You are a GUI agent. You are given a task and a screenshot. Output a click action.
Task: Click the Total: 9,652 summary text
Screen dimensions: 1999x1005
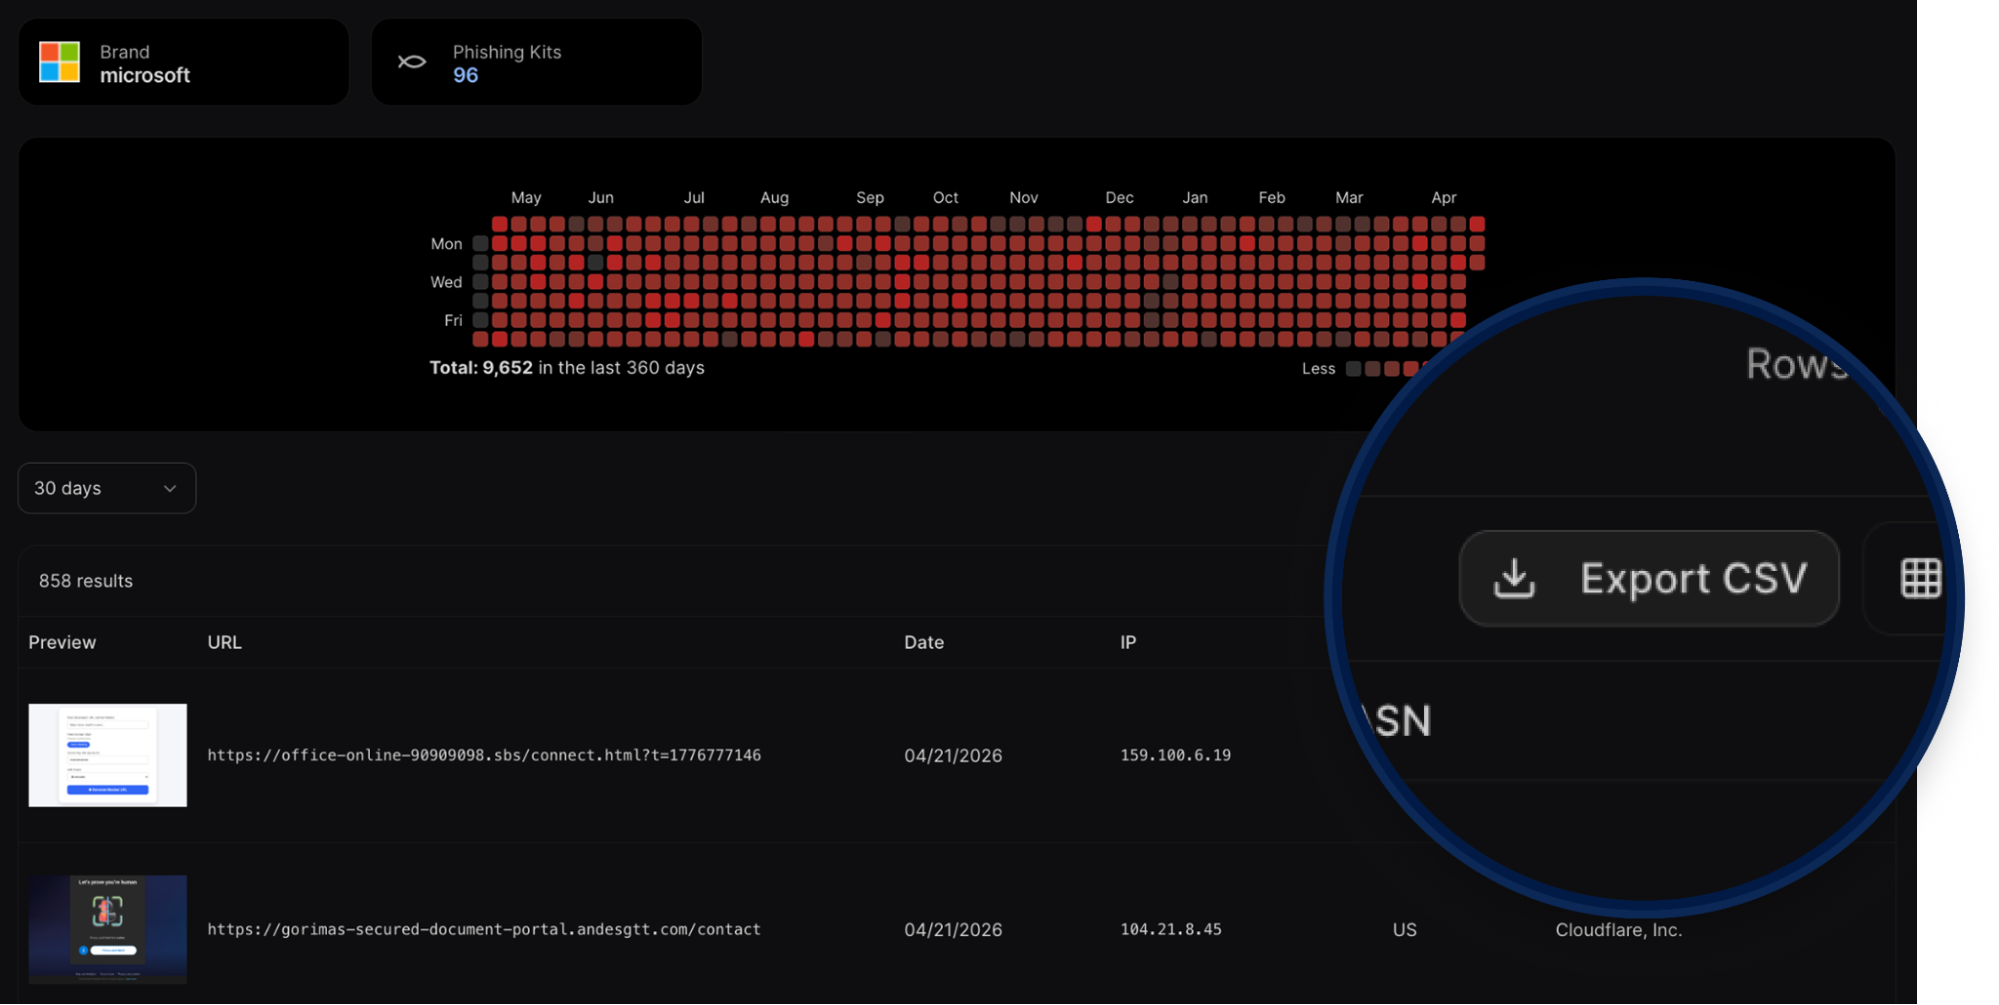[567, 368]
